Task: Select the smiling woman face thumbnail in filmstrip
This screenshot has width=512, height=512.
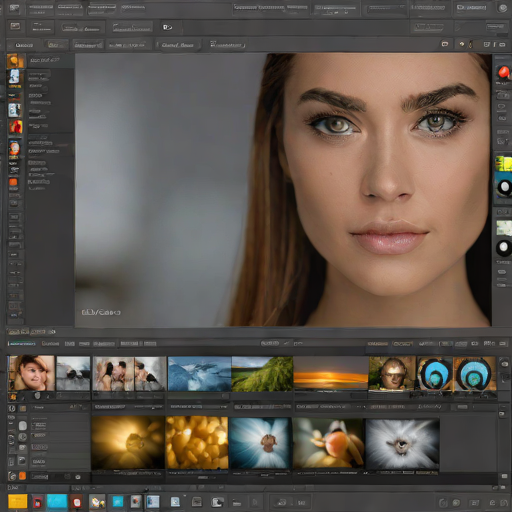Action: pyautogui.click(x=31, y=373)
